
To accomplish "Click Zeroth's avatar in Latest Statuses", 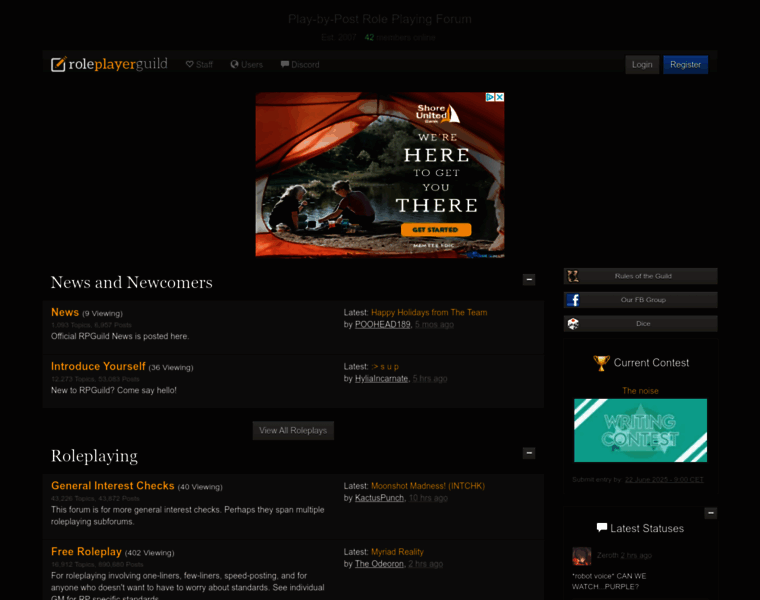I will click(x=582, y=556).
